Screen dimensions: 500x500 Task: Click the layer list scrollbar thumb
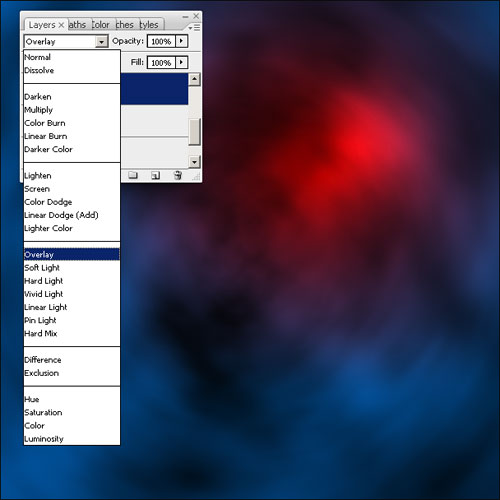click(194, 132)
